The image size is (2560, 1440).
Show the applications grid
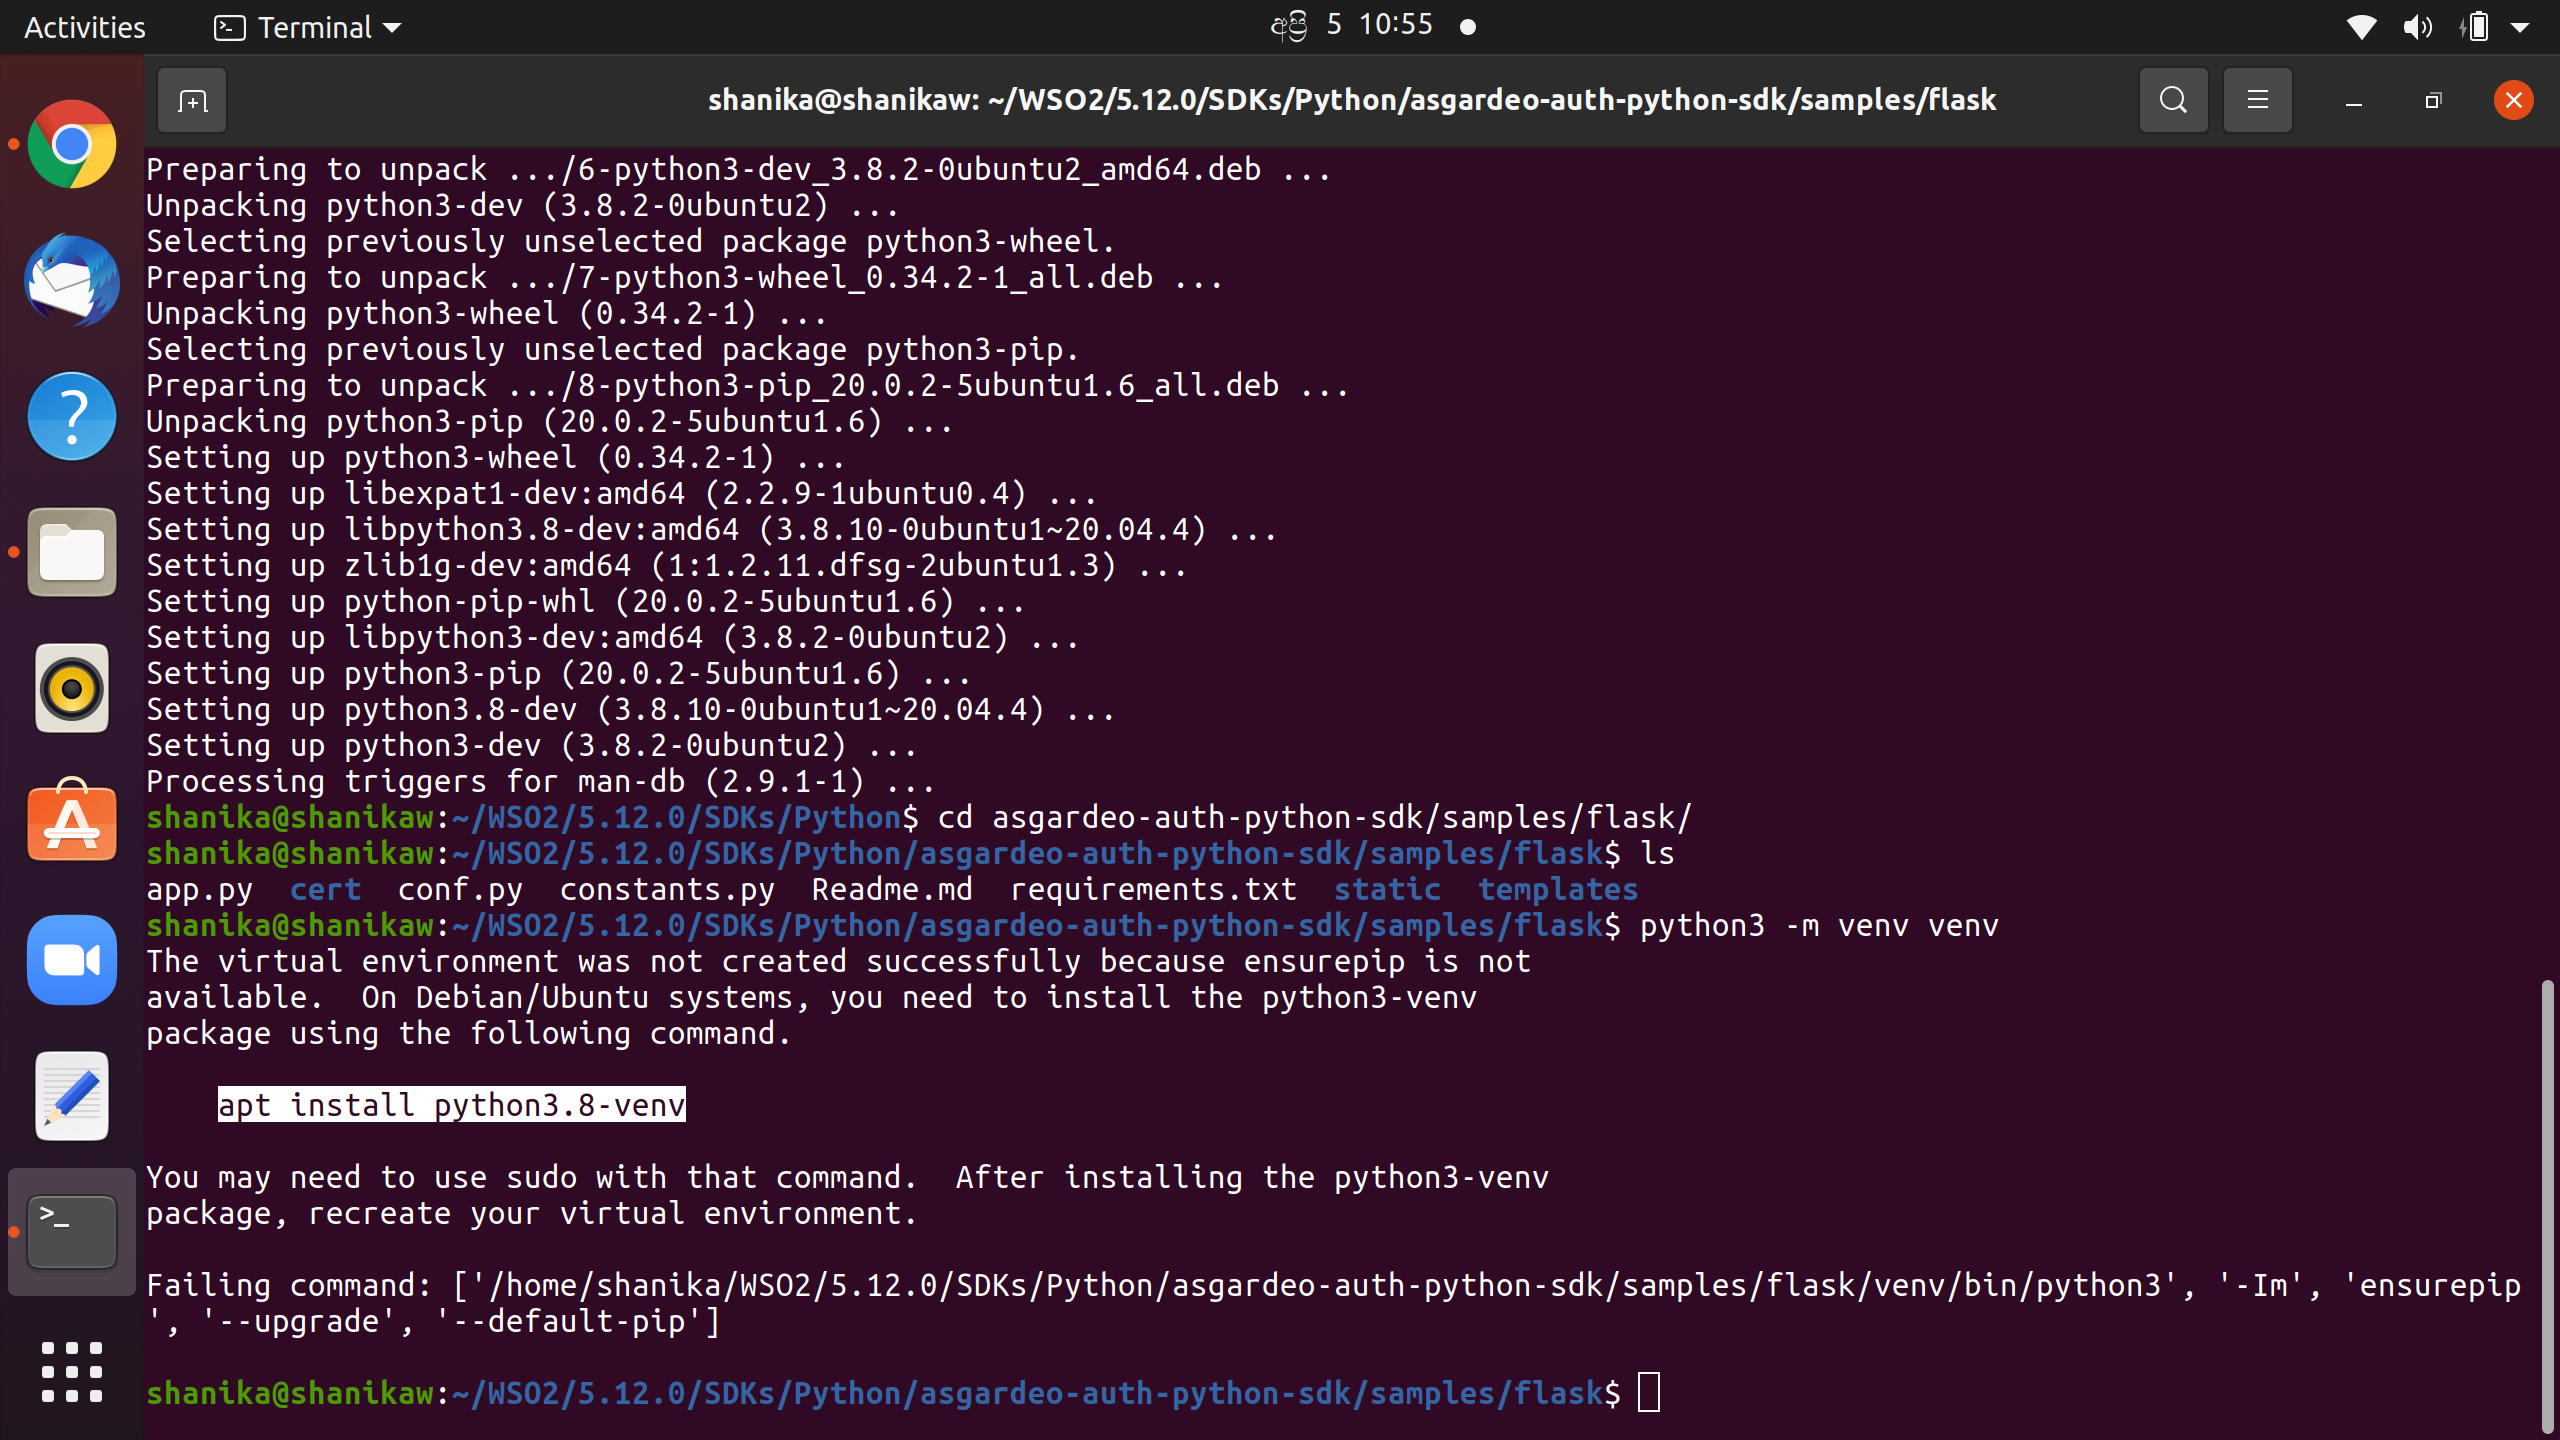[72, 1372]
